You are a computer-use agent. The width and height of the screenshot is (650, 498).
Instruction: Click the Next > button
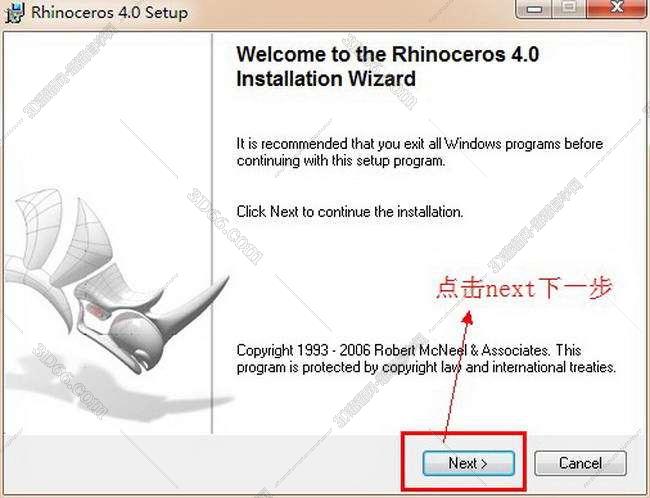[x=469, y=463]
